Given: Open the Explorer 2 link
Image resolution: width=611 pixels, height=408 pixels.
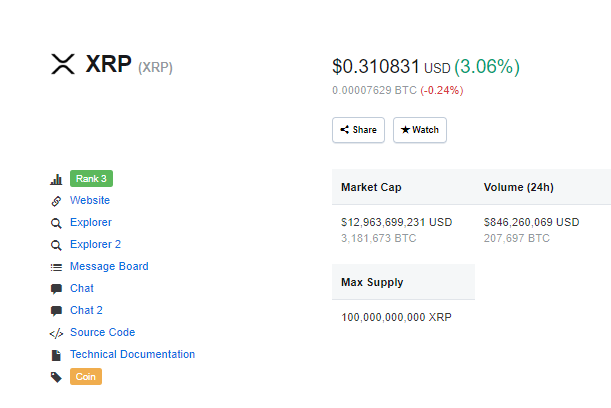Looking at the screenshot, I should pyautogui.click(x=95, y=244).
